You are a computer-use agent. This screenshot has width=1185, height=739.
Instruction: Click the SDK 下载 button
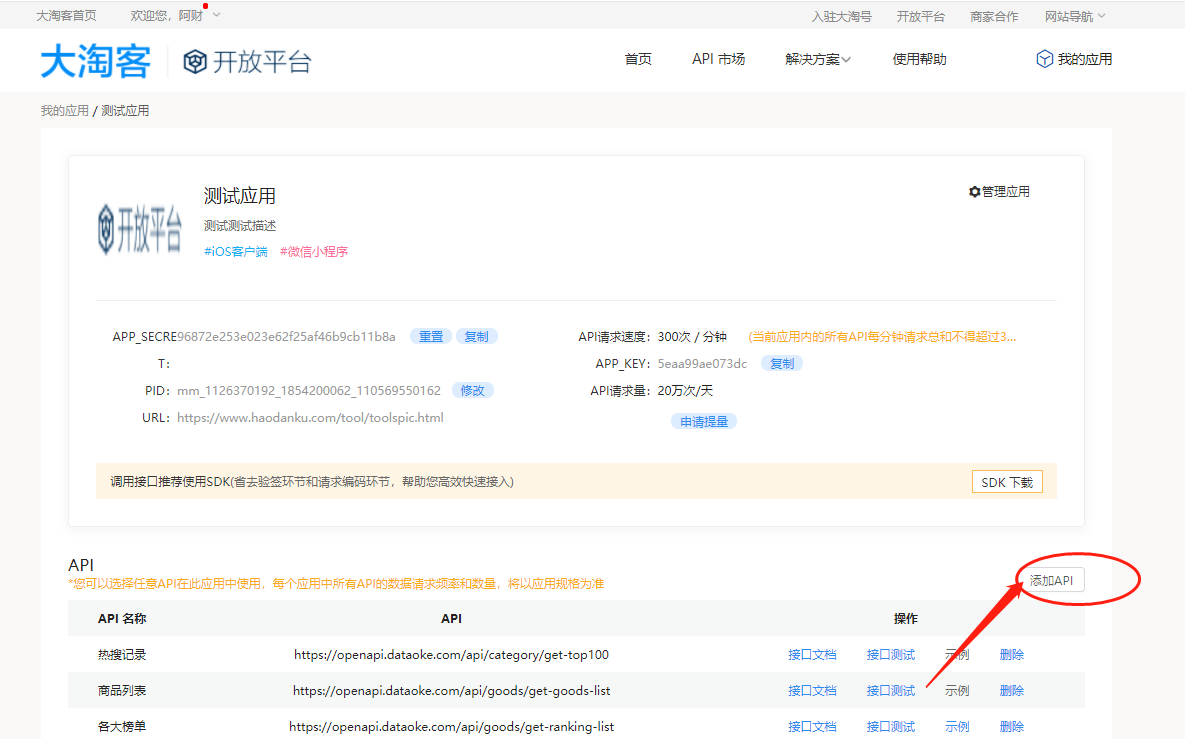pos(1007,482)
